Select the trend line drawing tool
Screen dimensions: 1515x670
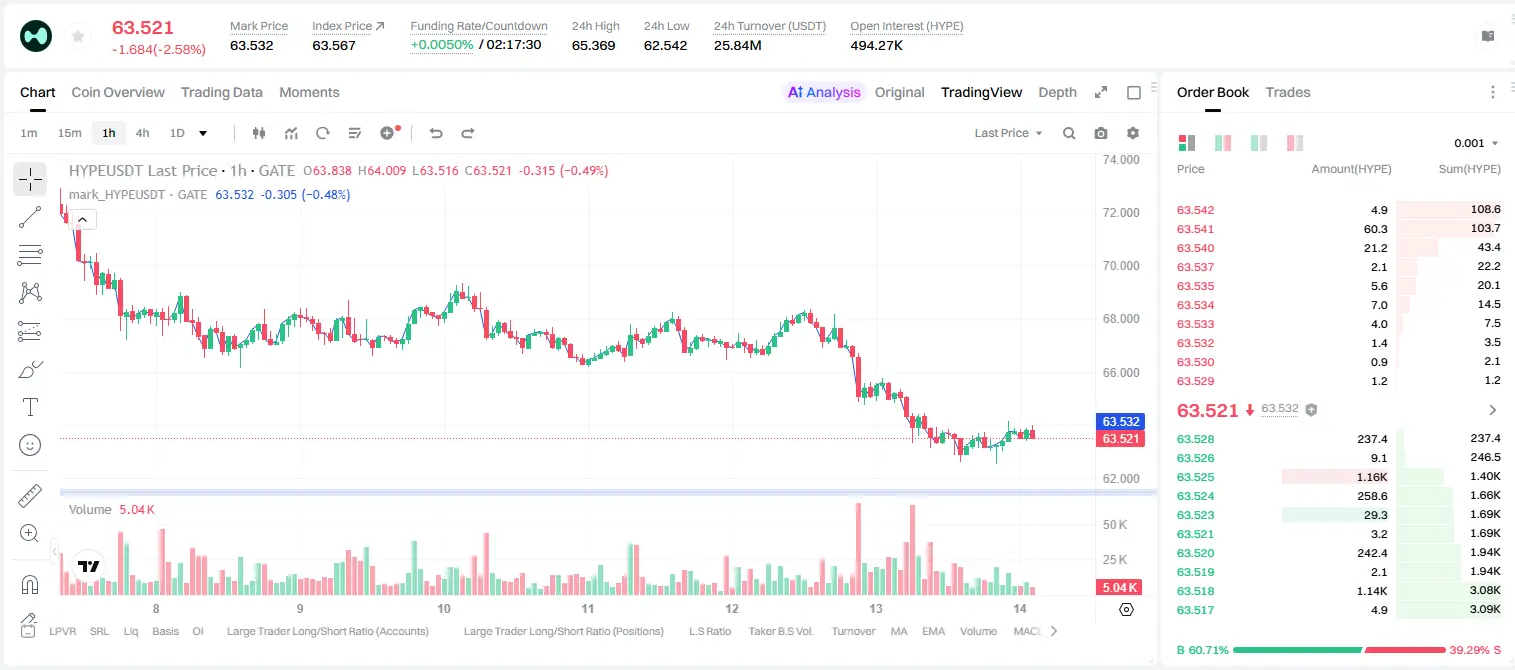pyautogui.click(x=30, y=217)
